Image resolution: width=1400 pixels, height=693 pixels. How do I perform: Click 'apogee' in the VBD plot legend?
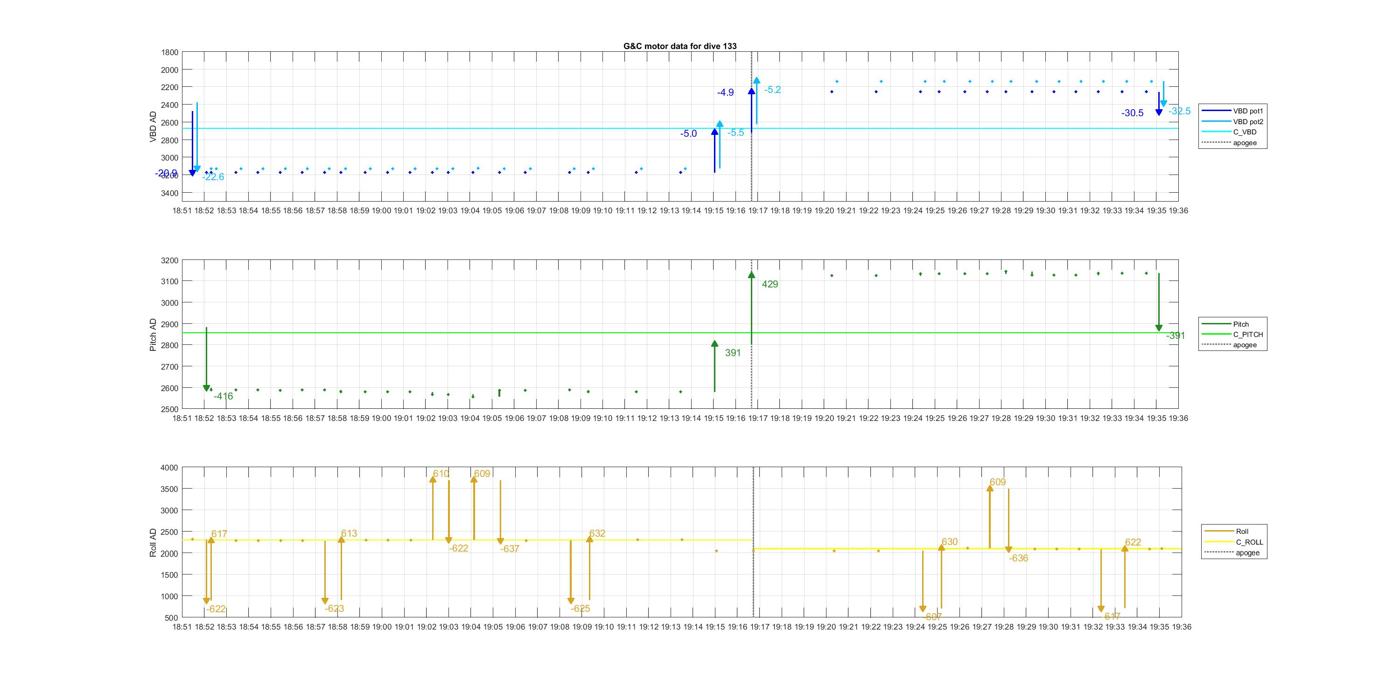[1229, 143]
